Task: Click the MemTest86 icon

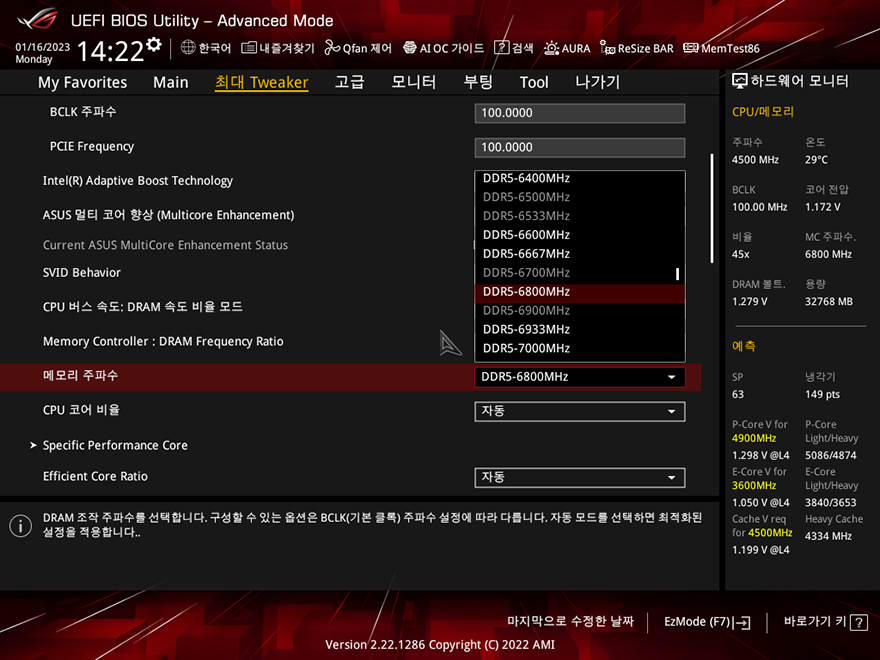Action: (691, 48)
